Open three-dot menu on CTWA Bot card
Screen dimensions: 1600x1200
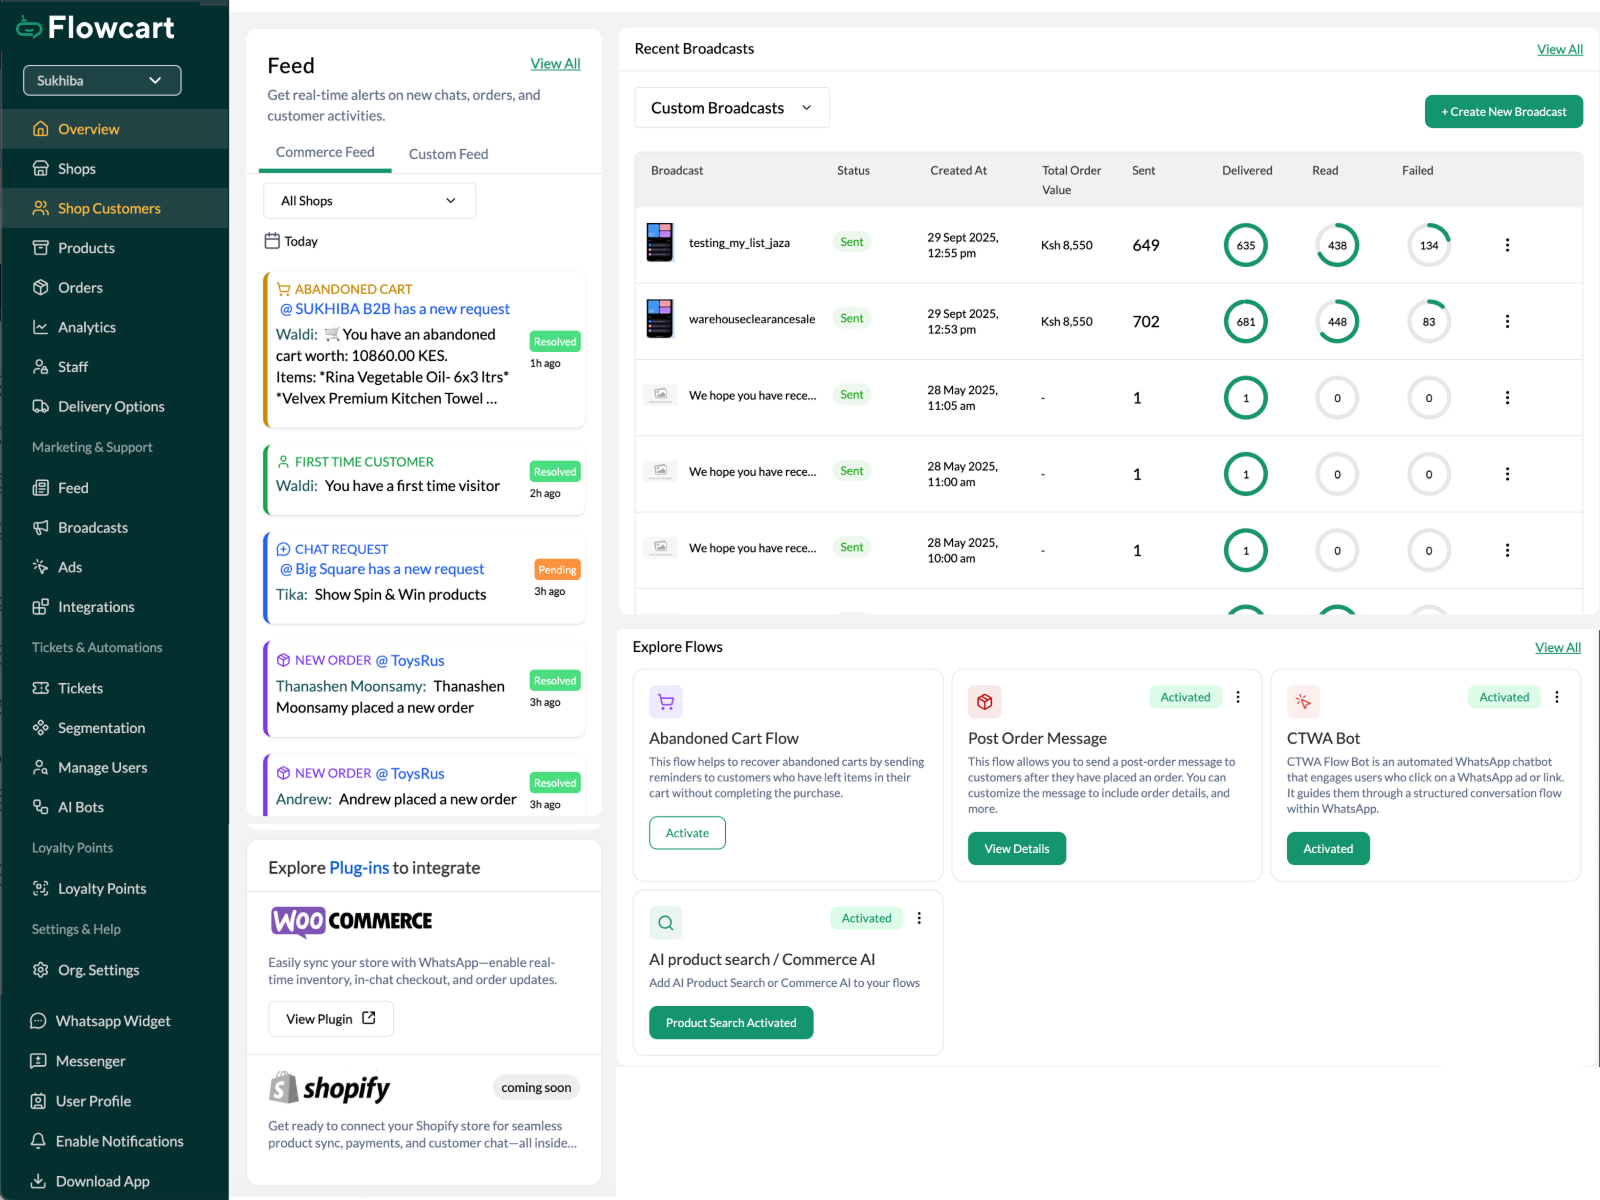(x=1556, y=697)
